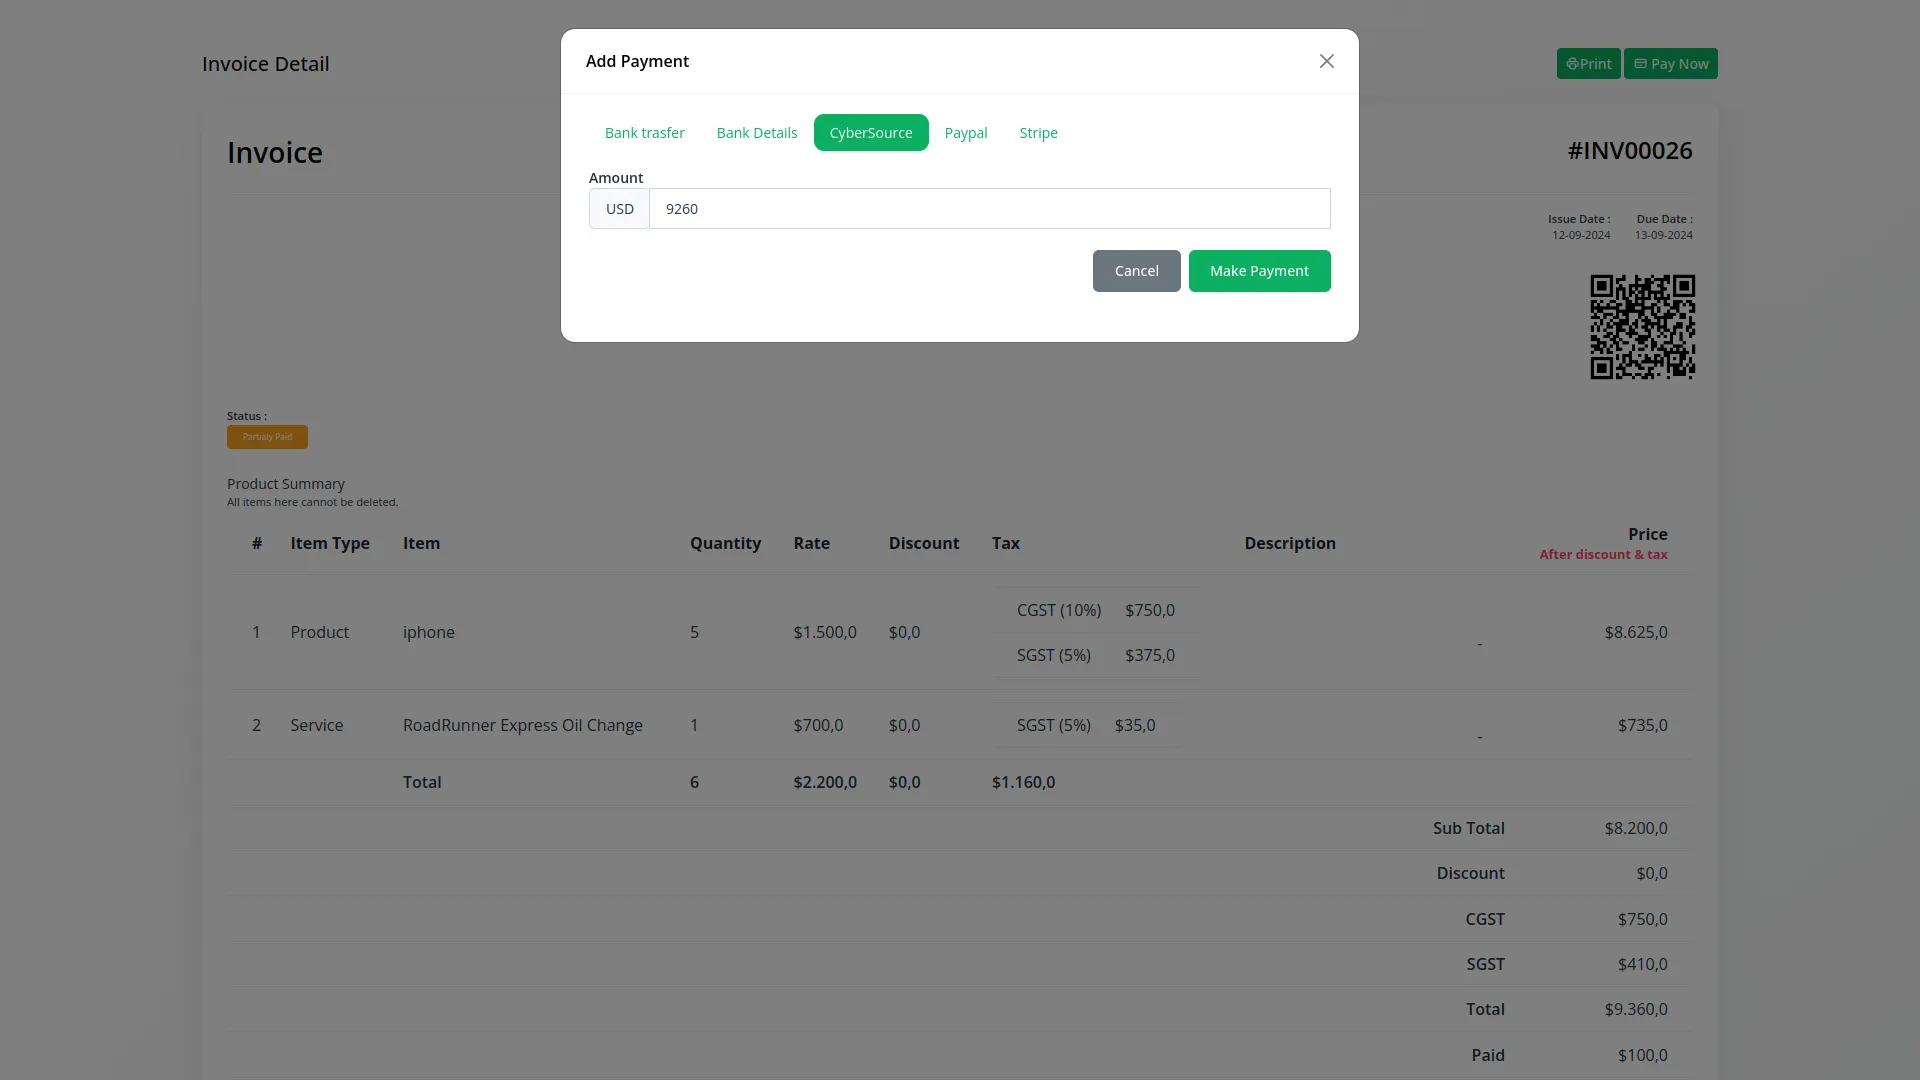This screenshot has width=1920, height=1080.
Task: View the Bank Details payment tab
Action: 756,132
